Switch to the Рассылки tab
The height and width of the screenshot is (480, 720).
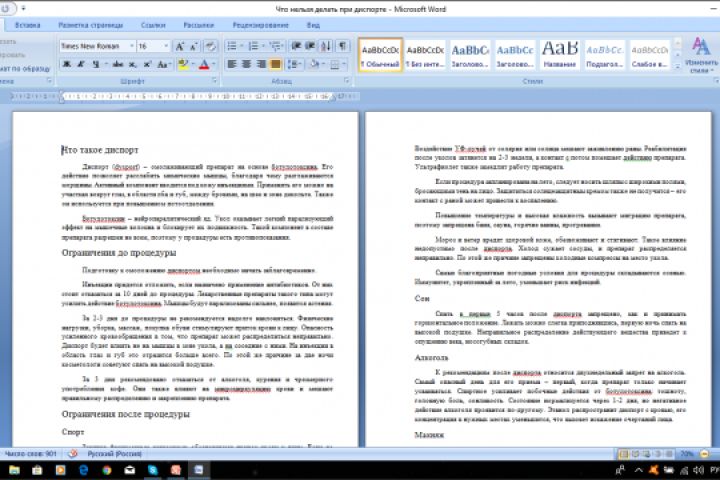tap(198, 25)
